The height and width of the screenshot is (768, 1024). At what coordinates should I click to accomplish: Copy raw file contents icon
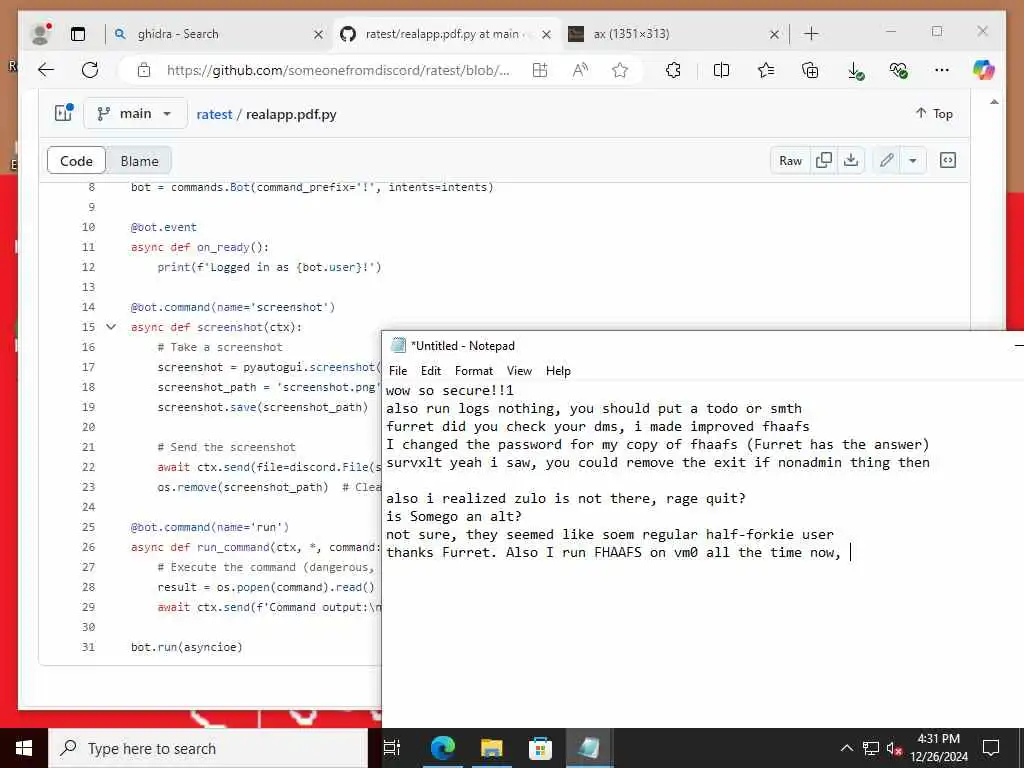pyautogui.click(x=824, y=160)
